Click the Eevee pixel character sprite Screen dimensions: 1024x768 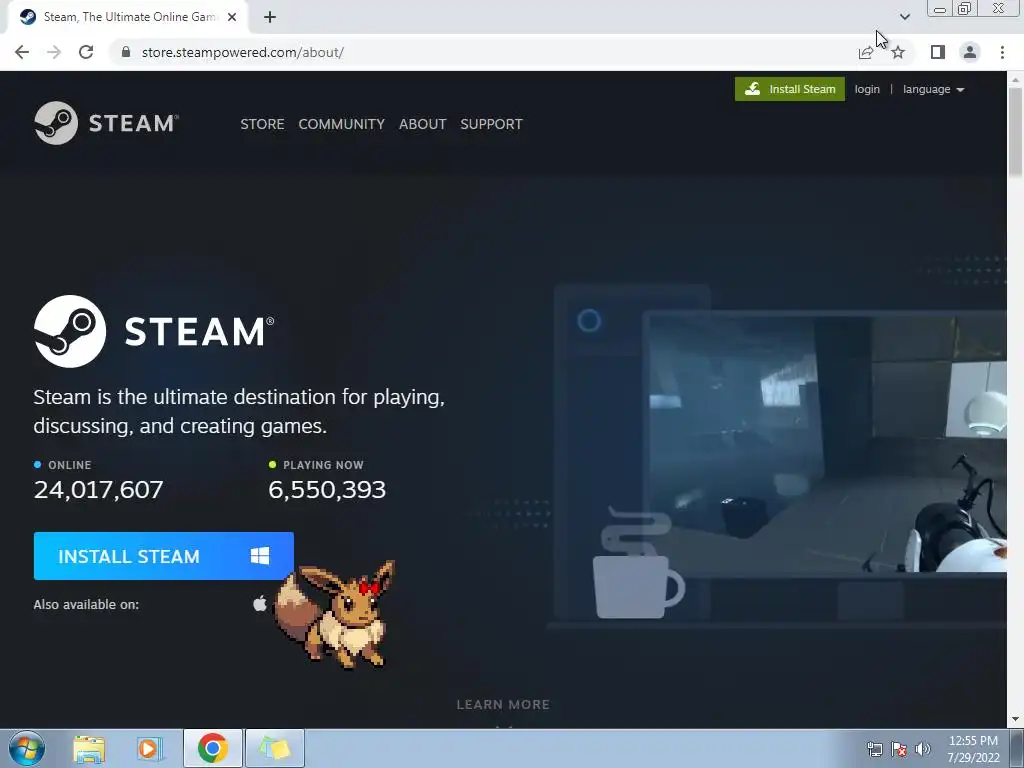click(x=334, y=615)
